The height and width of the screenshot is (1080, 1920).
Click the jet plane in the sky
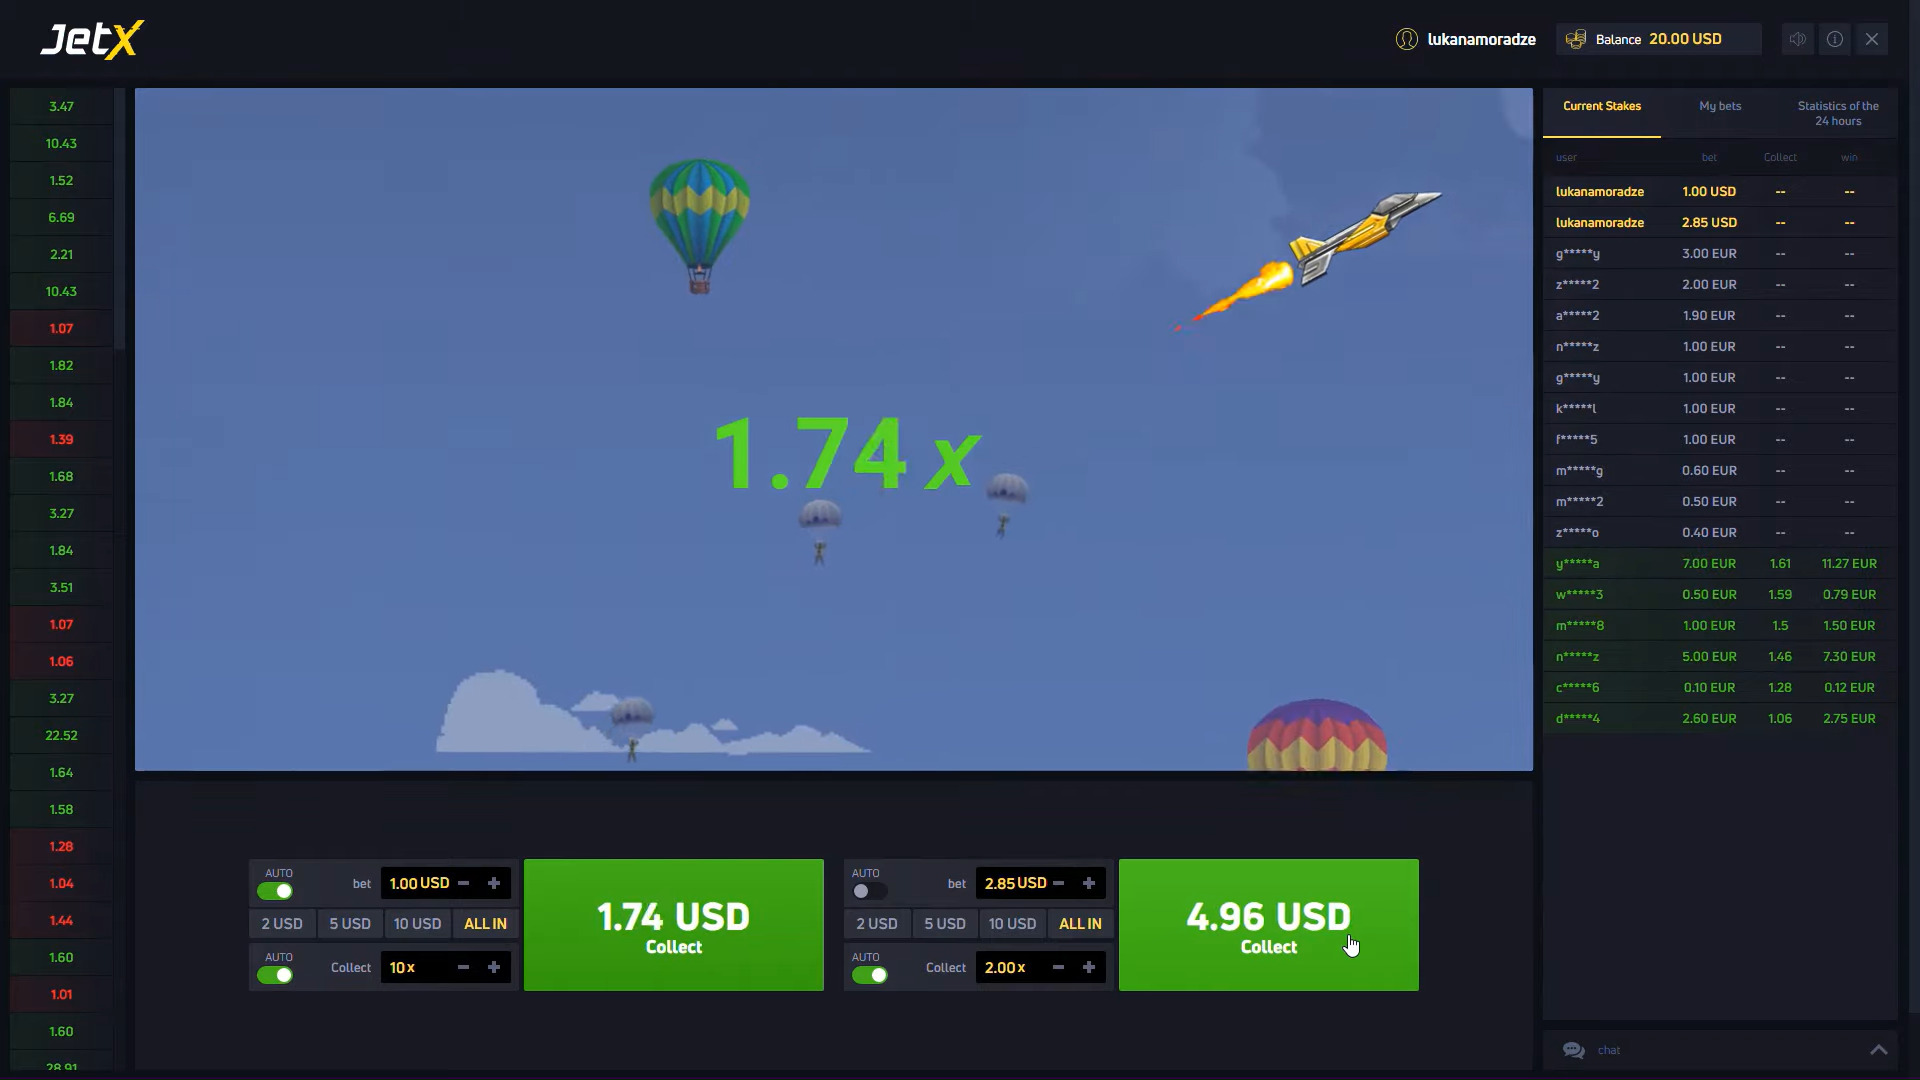tap(1365, 238)
